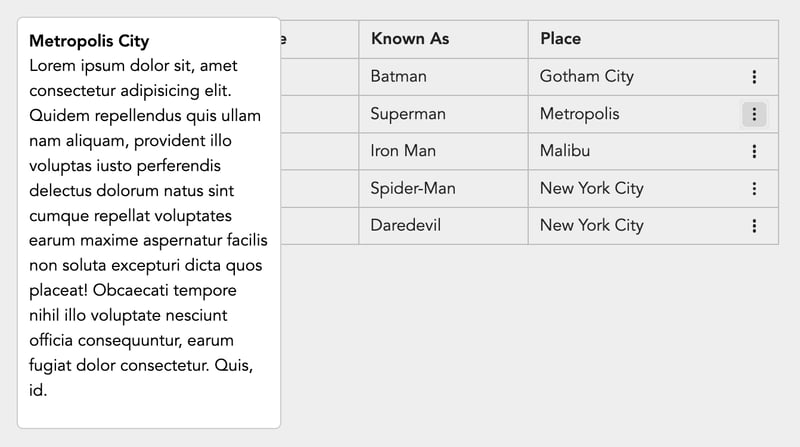
Task: Click the Malibu place cell
Action: pyautogui.click(x=565, y=151)
